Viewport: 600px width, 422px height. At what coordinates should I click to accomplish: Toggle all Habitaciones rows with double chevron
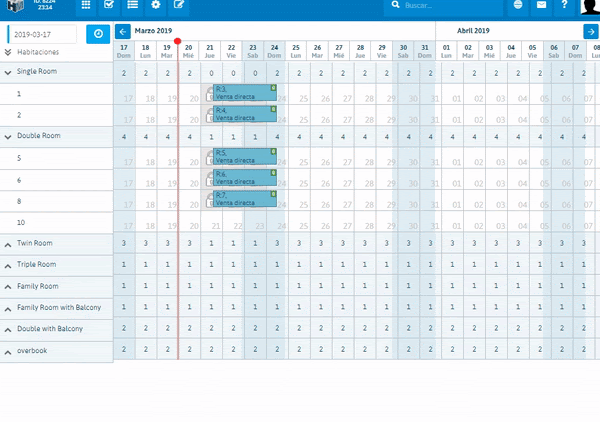tap(8, 52)
